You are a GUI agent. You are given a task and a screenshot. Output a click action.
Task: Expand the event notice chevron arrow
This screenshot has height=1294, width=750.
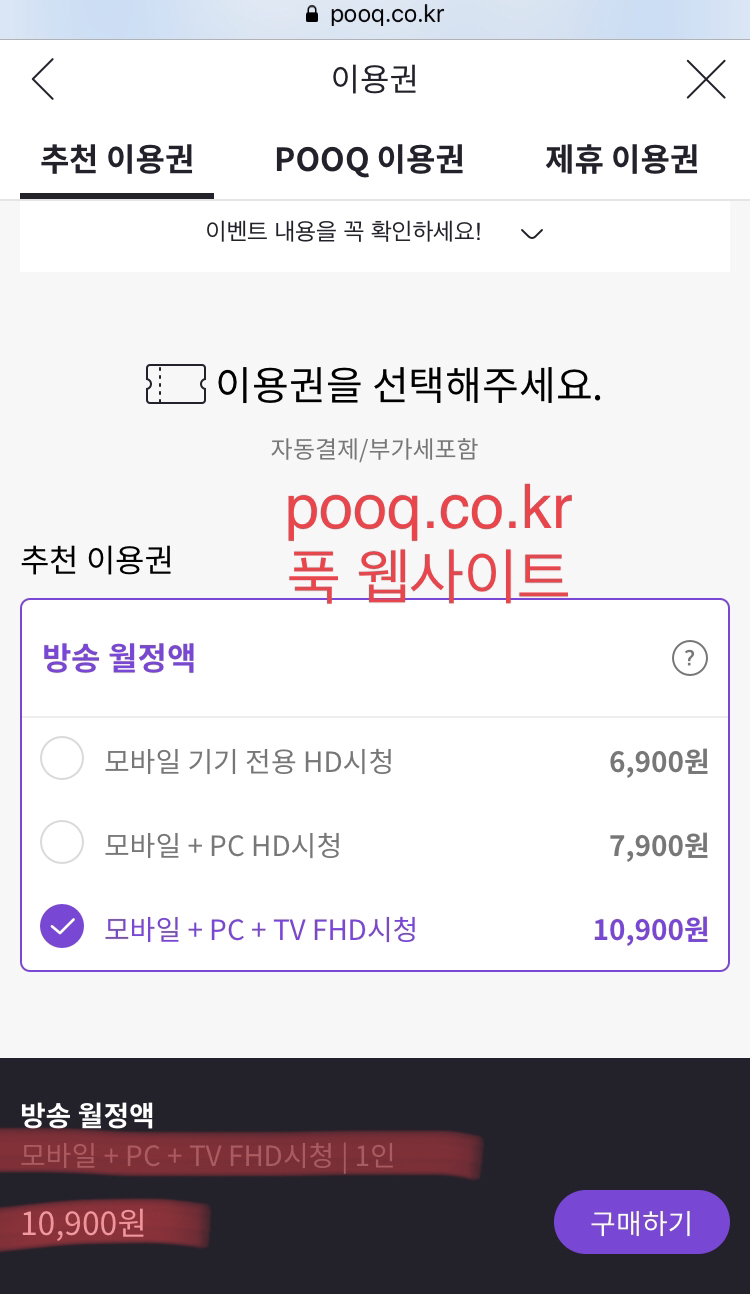click(532, 234)
